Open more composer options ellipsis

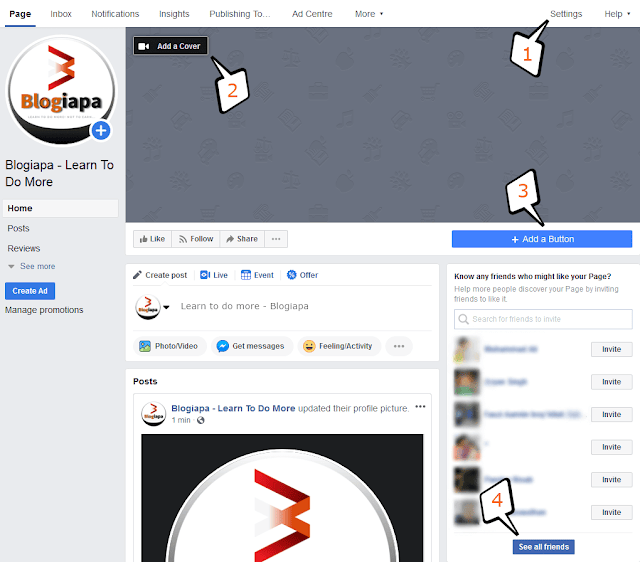pos(399,346)
